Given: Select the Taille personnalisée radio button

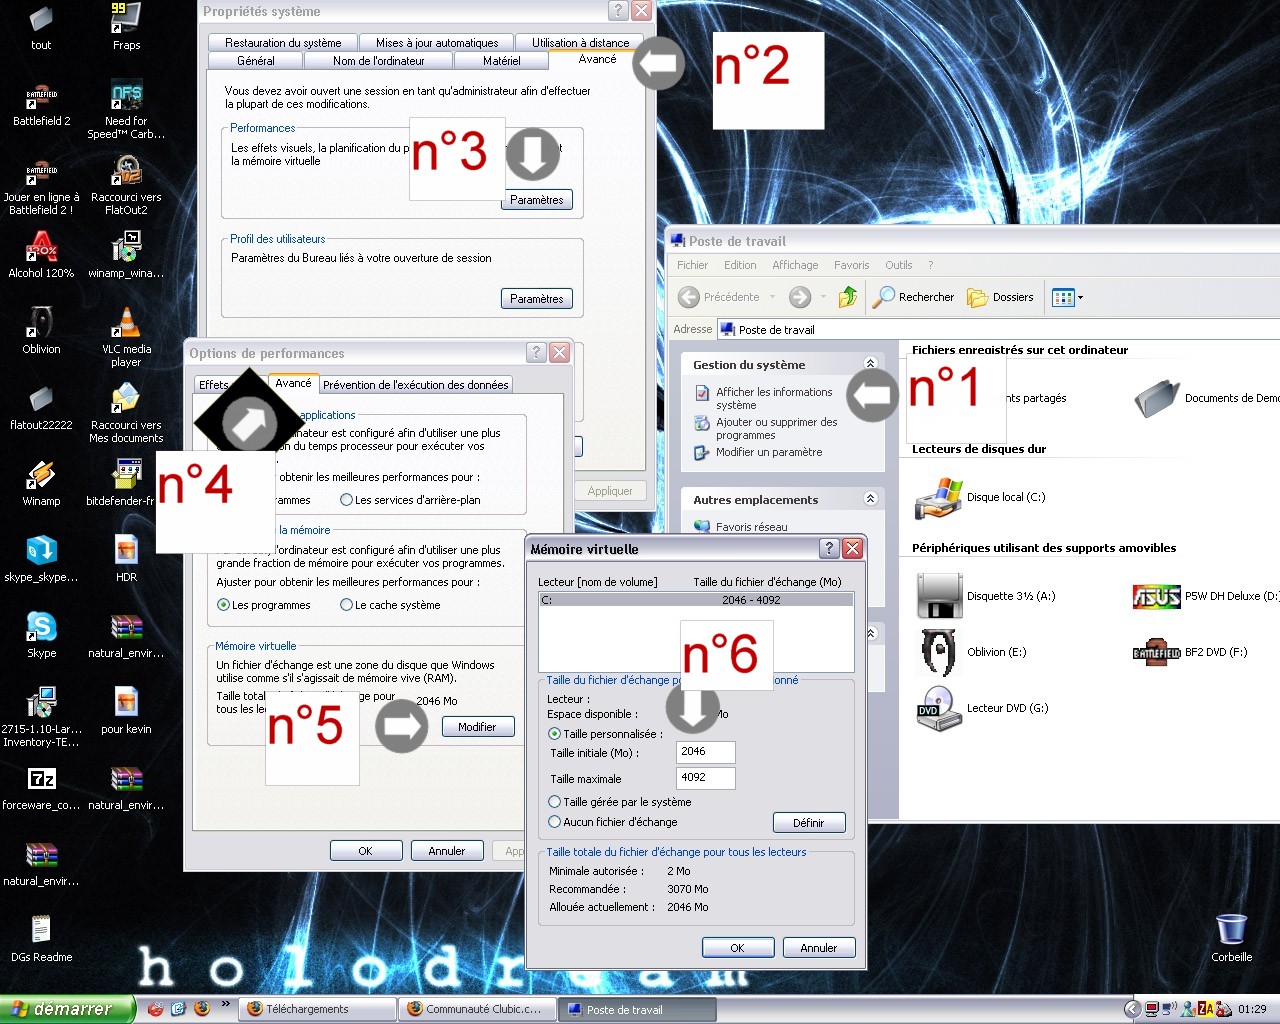Looking at the screenshot, I should 555,734.
